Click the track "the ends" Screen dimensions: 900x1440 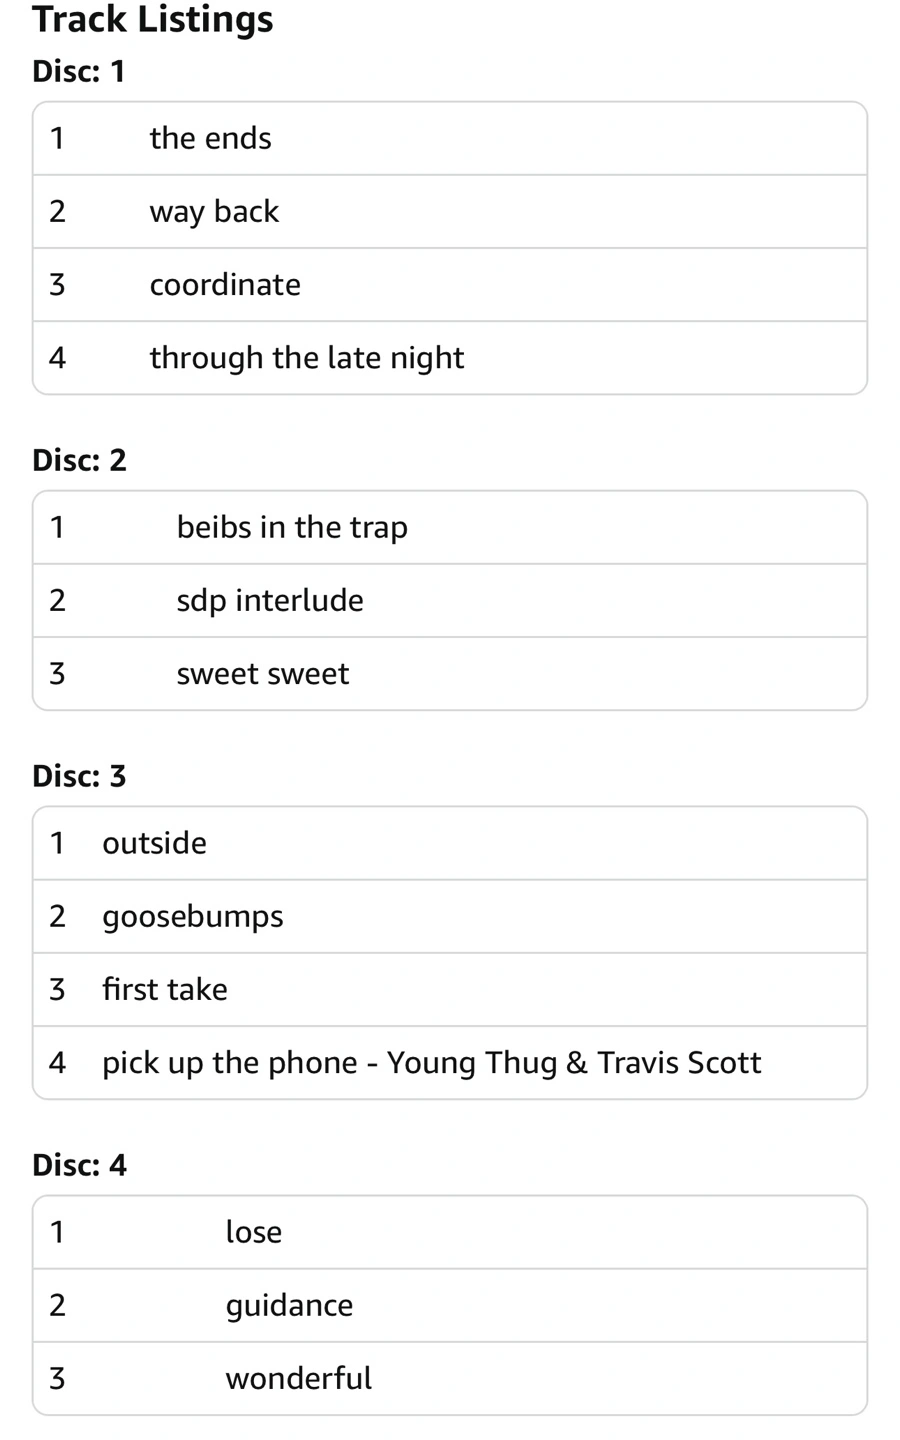pos(210,138)
